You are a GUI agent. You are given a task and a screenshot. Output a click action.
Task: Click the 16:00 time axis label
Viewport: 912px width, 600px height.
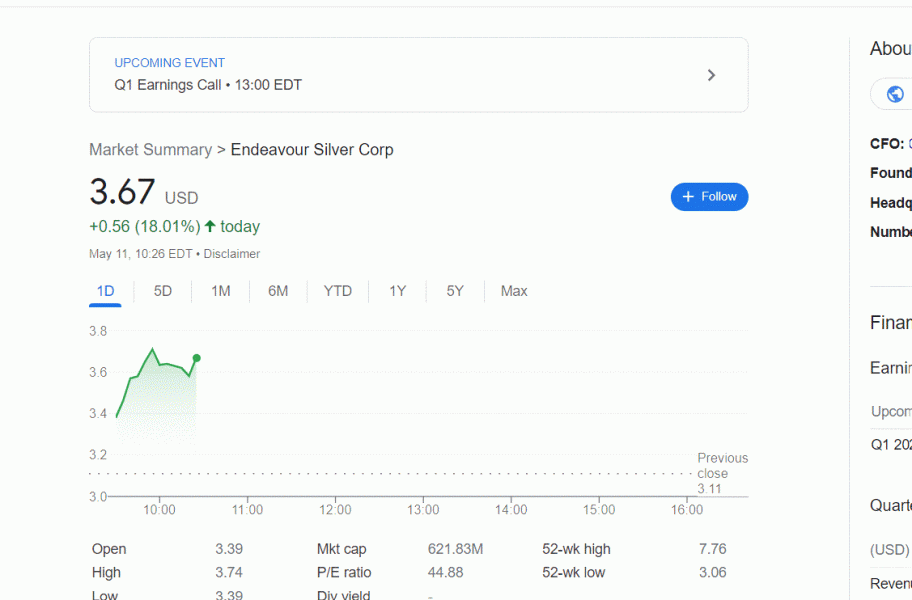(x=687, y=510)
